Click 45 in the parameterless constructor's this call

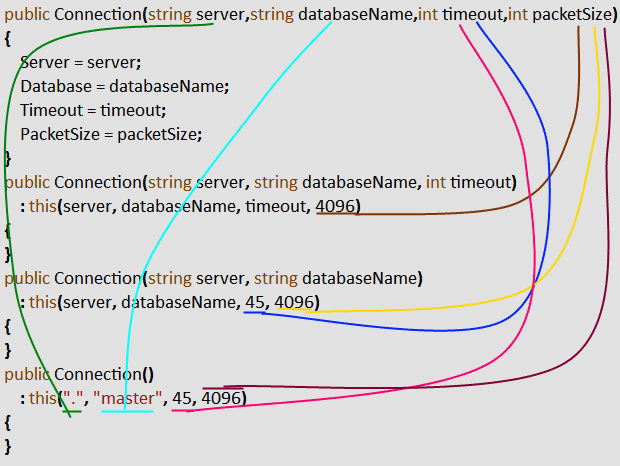182,399
